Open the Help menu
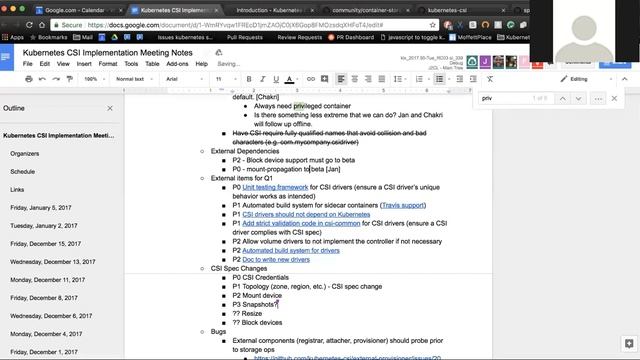Viewport: 640px width, 360px height. click(202, 64)
